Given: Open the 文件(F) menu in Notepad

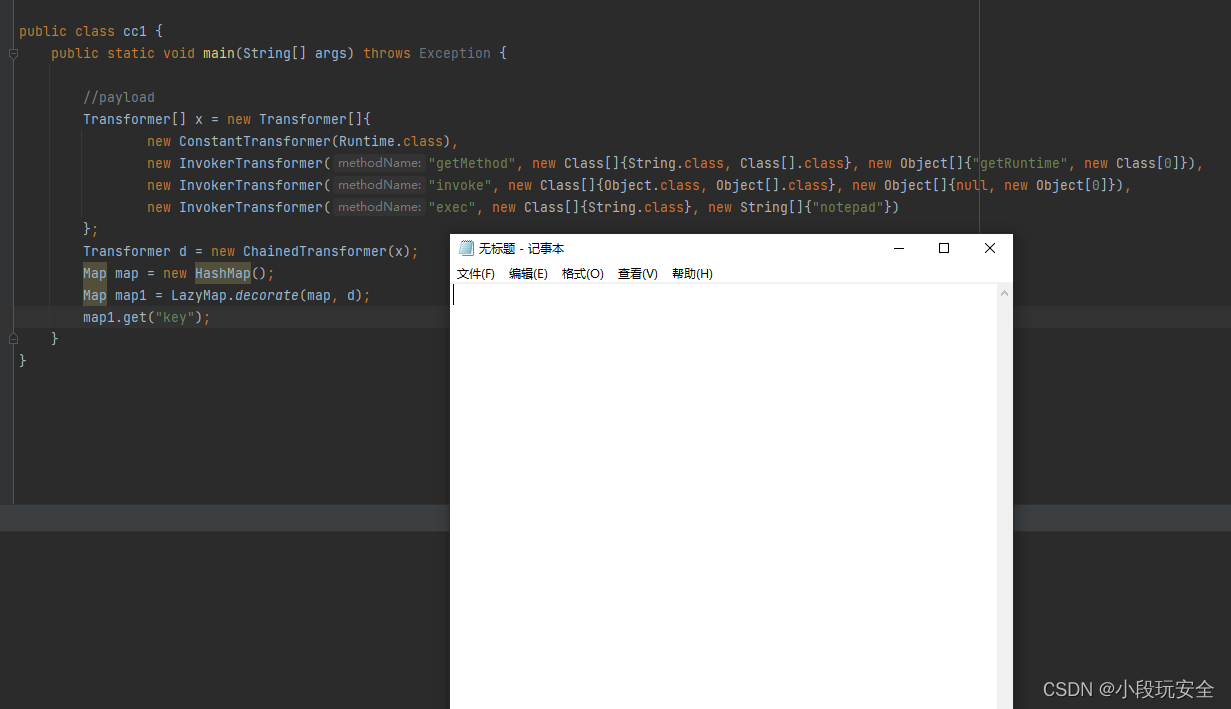Looking at the screenshot, I should click(476, 274).
